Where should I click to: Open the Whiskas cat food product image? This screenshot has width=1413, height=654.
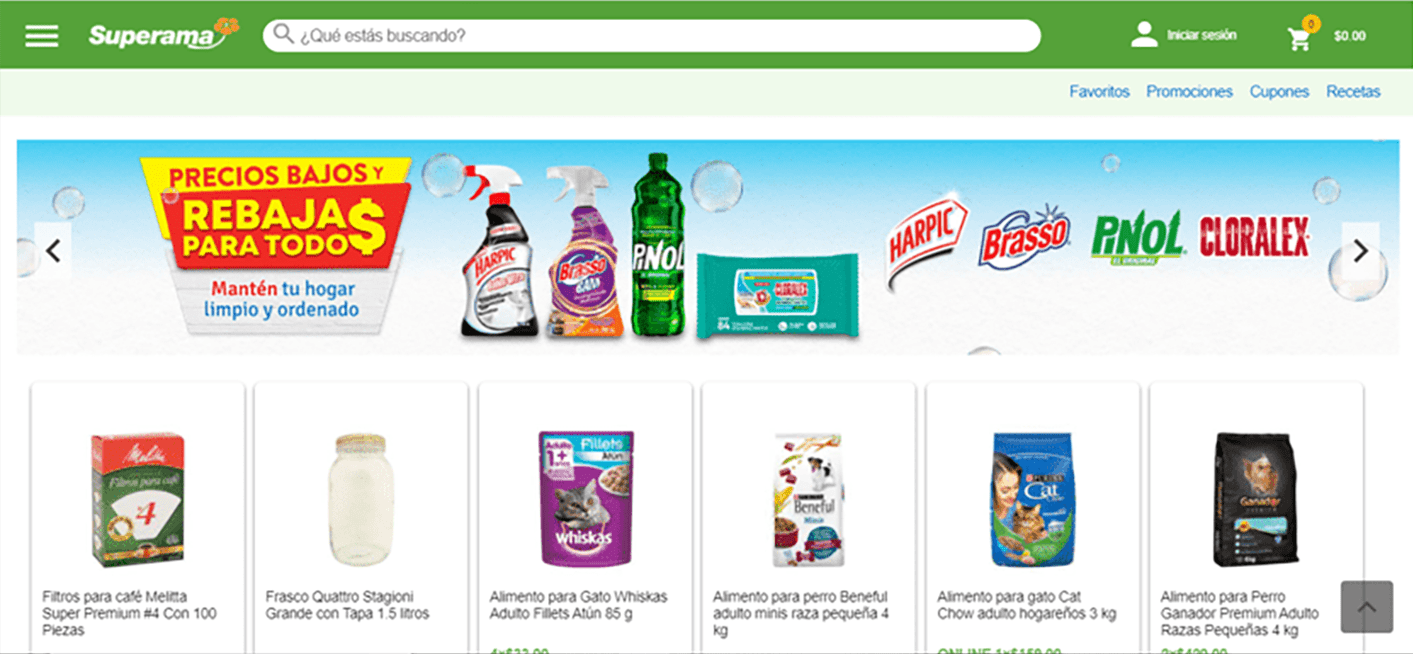pos(586,499)
